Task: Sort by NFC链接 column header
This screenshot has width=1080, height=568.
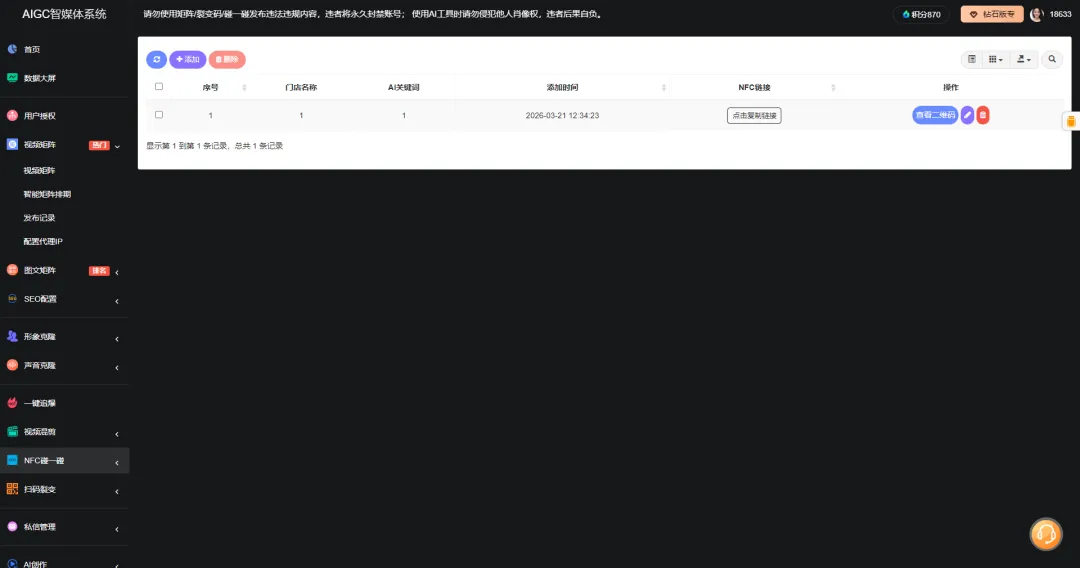Action: pos(754,87)
